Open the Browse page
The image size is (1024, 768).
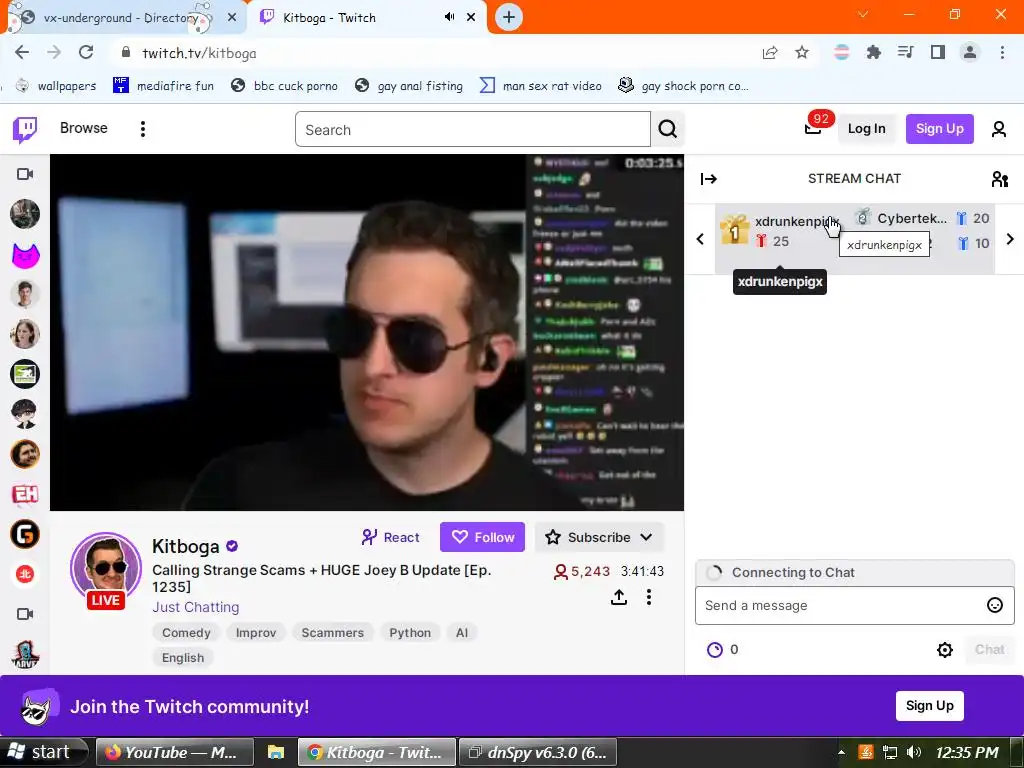tap(84, 128)
